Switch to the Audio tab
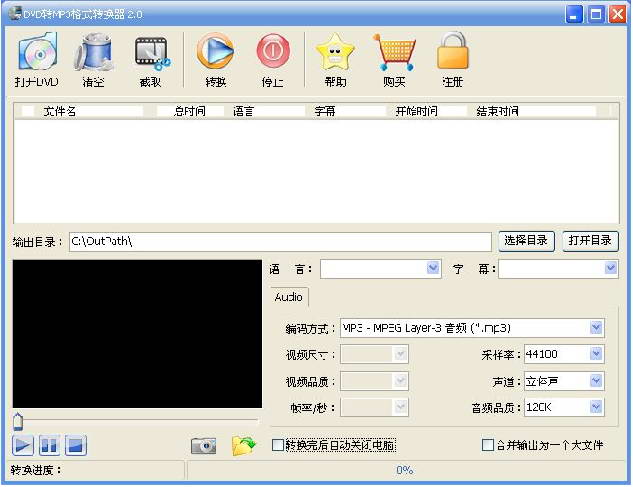The image size is (633, 487). click(289, 297)
